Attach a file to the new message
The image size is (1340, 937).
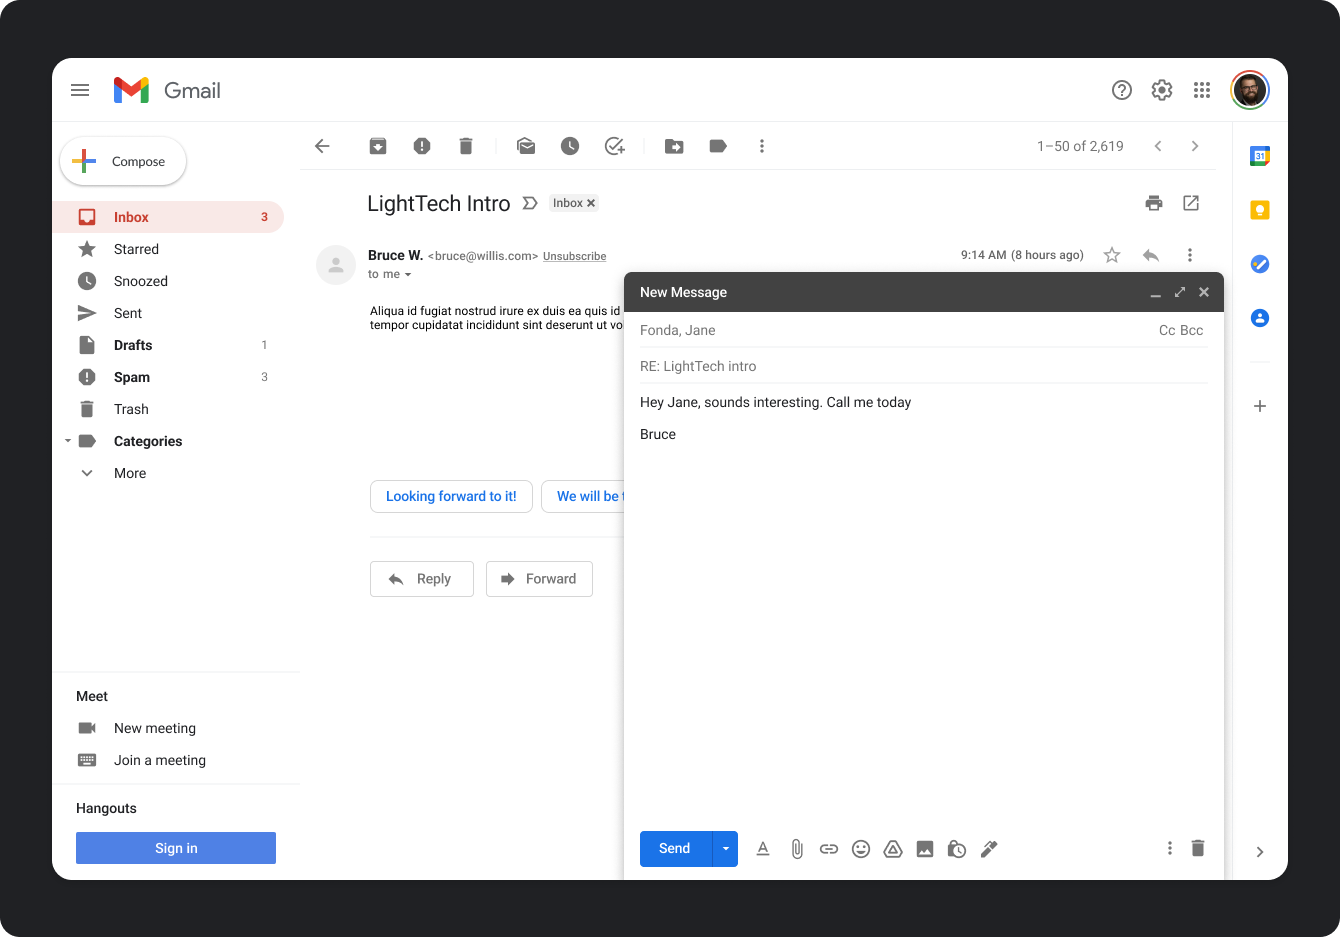click(x=797, y=849)
